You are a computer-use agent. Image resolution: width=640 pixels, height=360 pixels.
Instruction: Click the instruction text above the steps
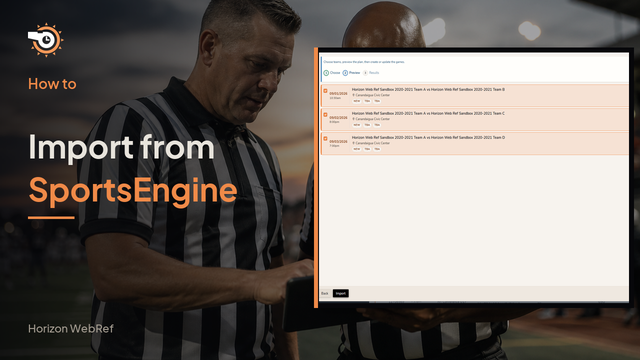[x=364, y=62]
